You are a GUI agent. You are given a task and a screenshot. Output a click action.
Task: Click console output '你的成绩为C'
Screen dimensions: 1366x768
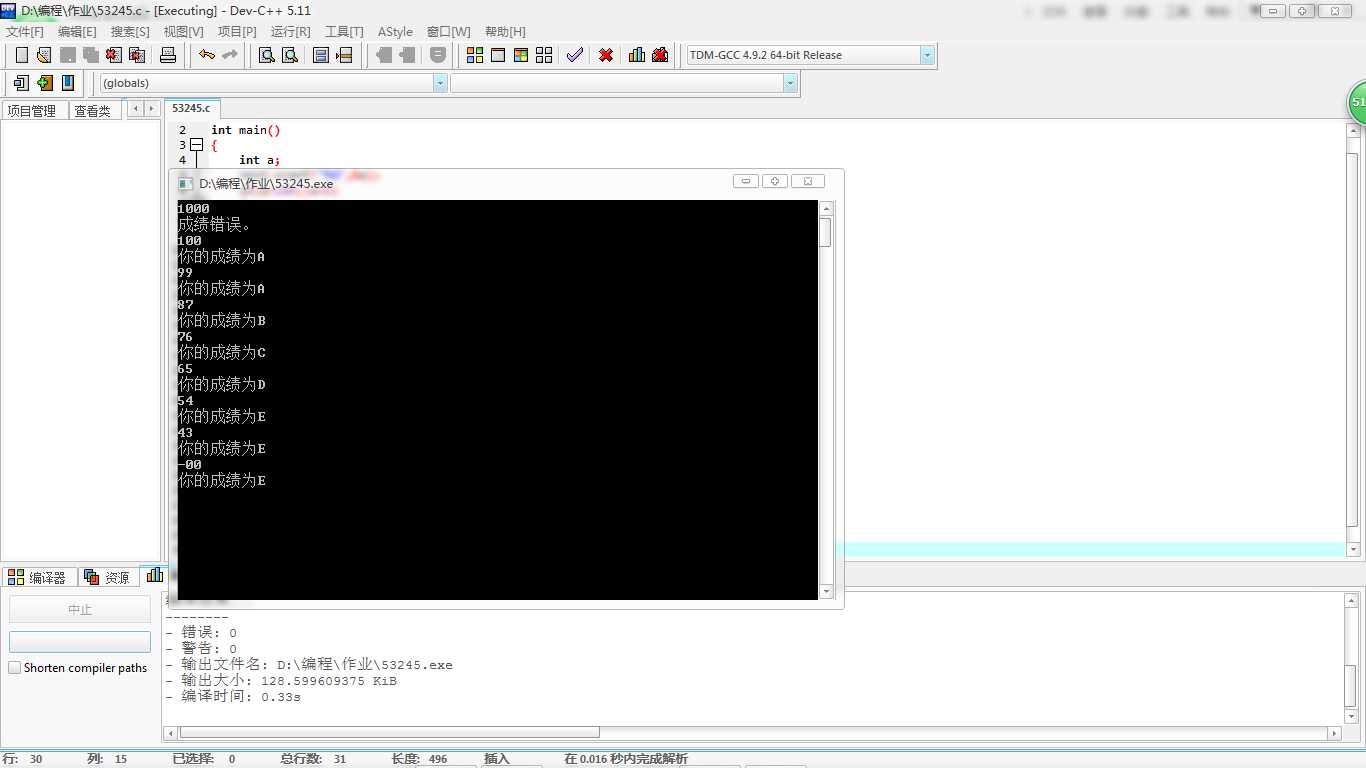222,353
